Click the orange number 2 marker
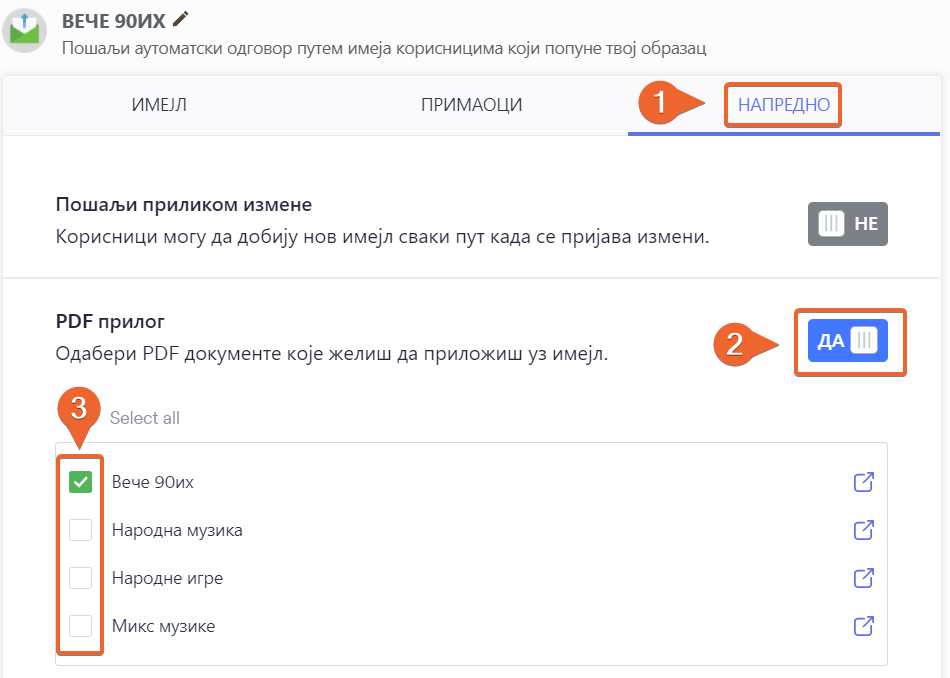The width and height of the screenshot is (950, 678). point(735,344)
